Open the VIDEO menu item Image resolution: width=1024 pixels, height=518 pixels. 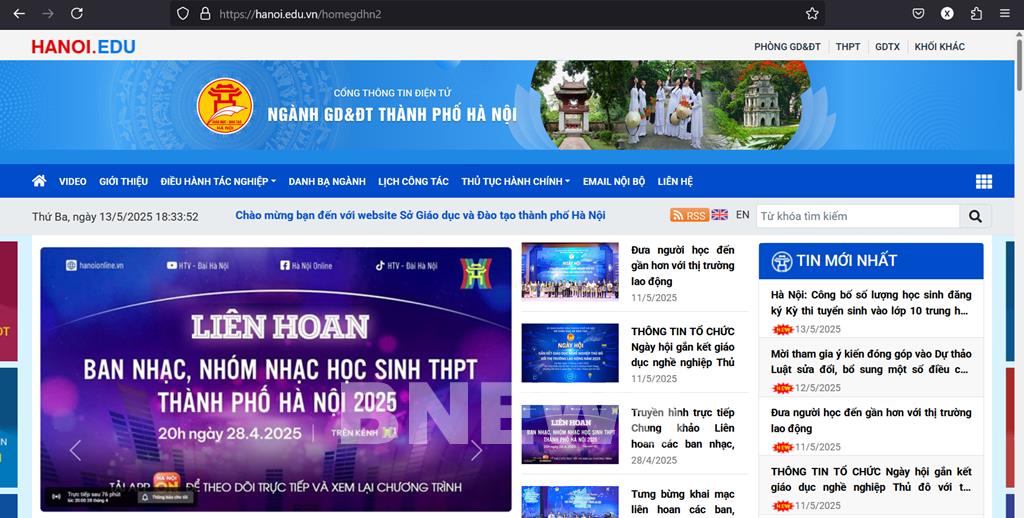72,181
